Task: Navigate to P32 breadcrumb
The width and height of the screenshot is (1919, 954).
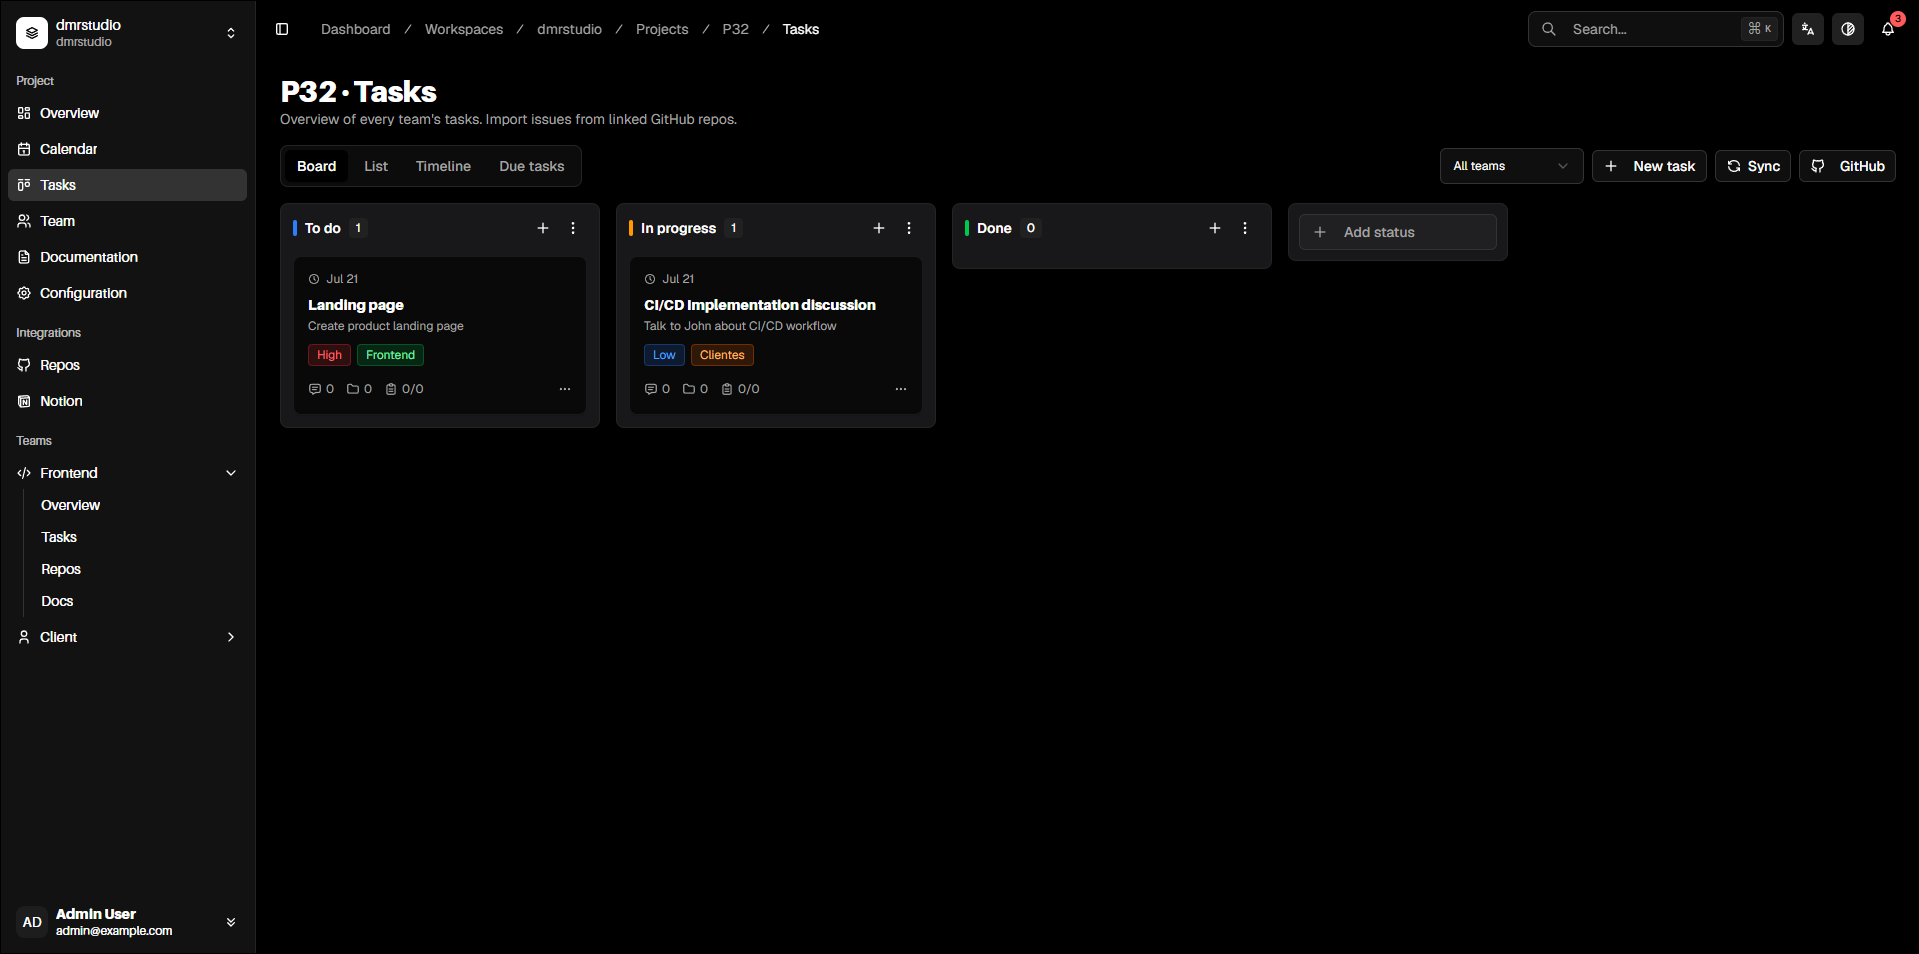Action: (735, 29)
